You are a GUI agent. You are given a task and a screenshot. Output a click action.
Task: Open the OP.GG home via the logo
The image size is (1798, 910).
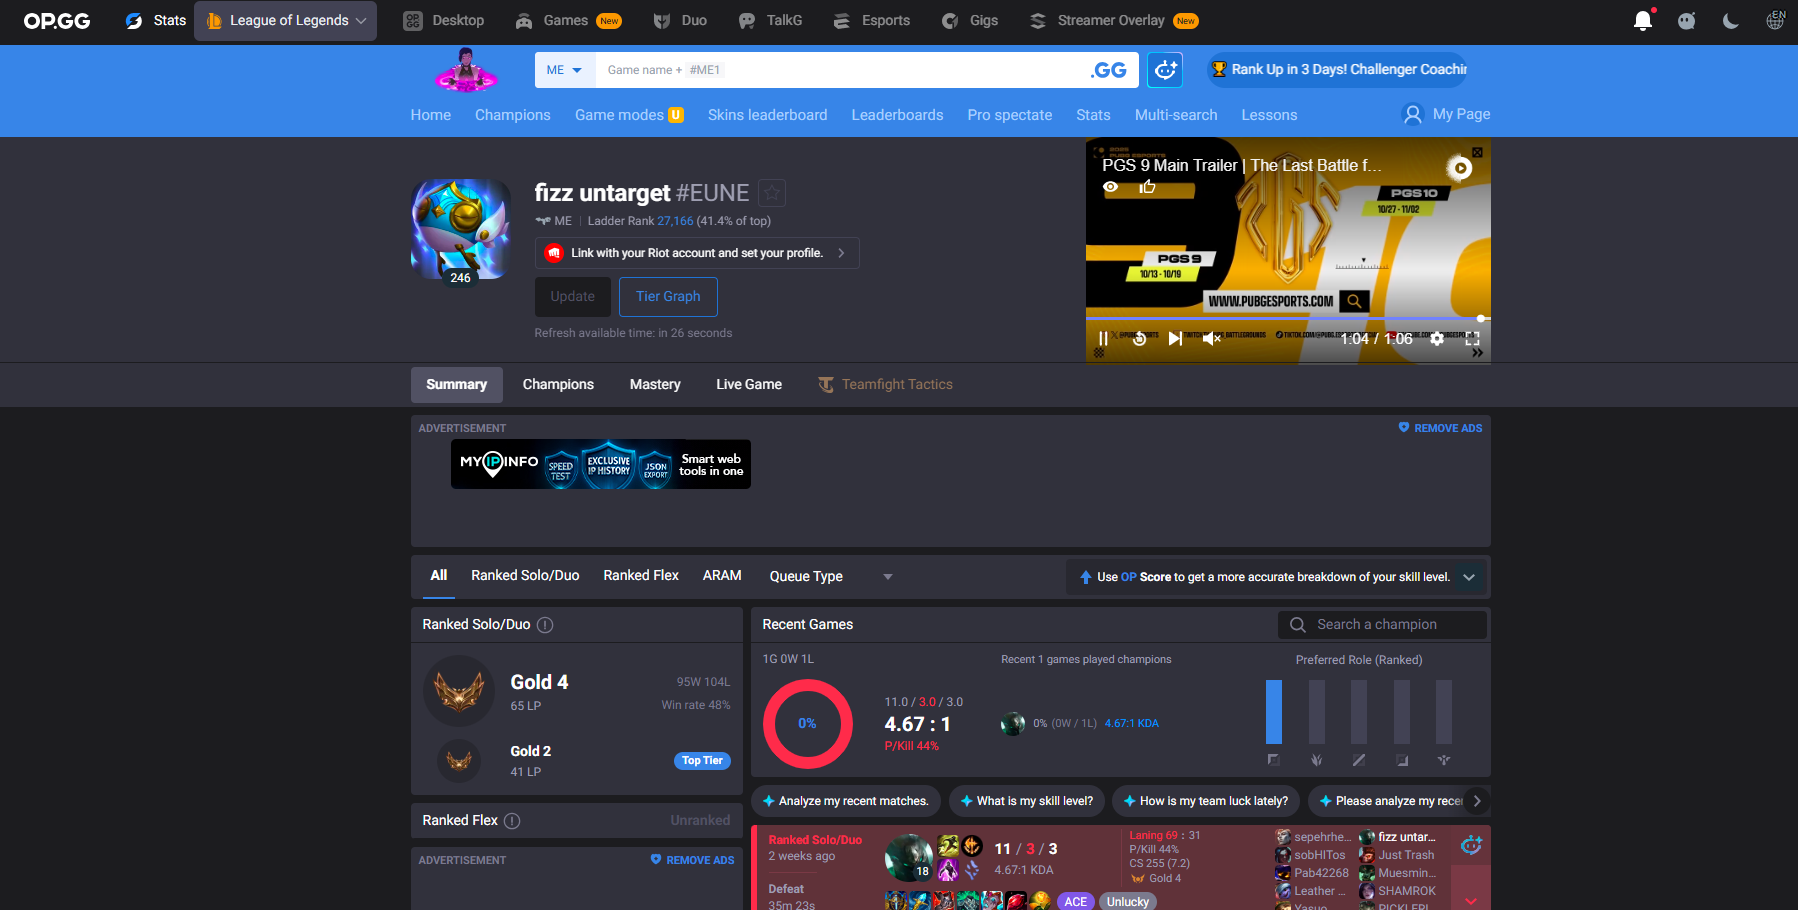[56, 20]
